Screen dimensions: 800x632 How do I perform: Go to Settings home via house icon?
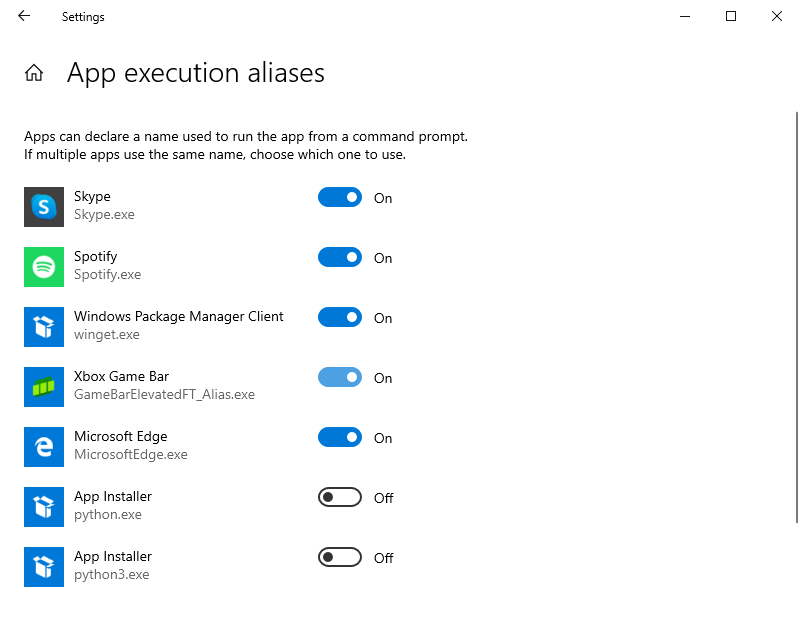[34, 73]
